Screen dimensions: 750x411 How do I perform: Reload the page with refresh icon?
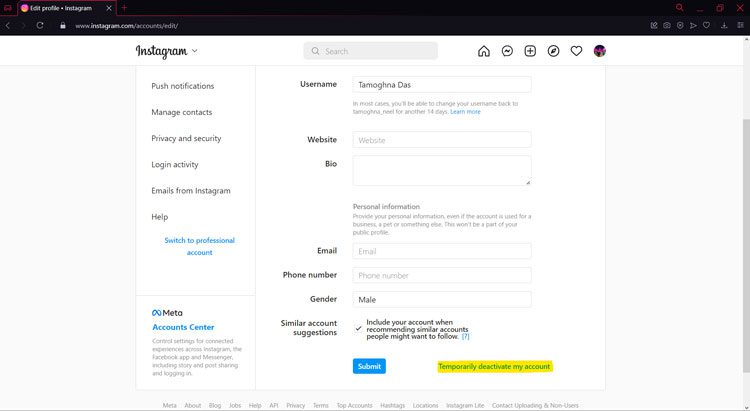pyautogui.click(x=40, y=25)
